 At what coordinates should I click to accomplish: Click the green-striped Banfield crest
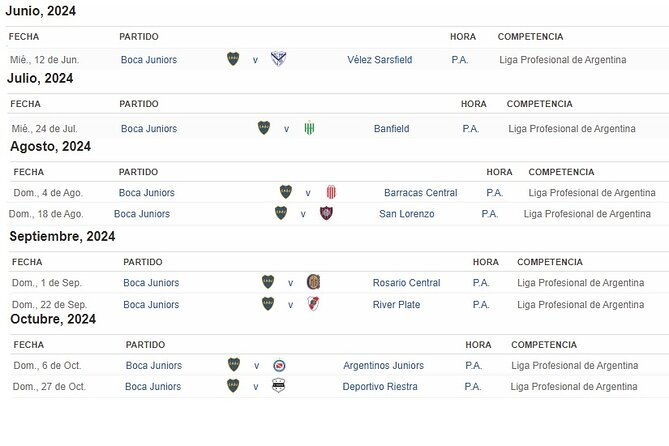(310, 128)
